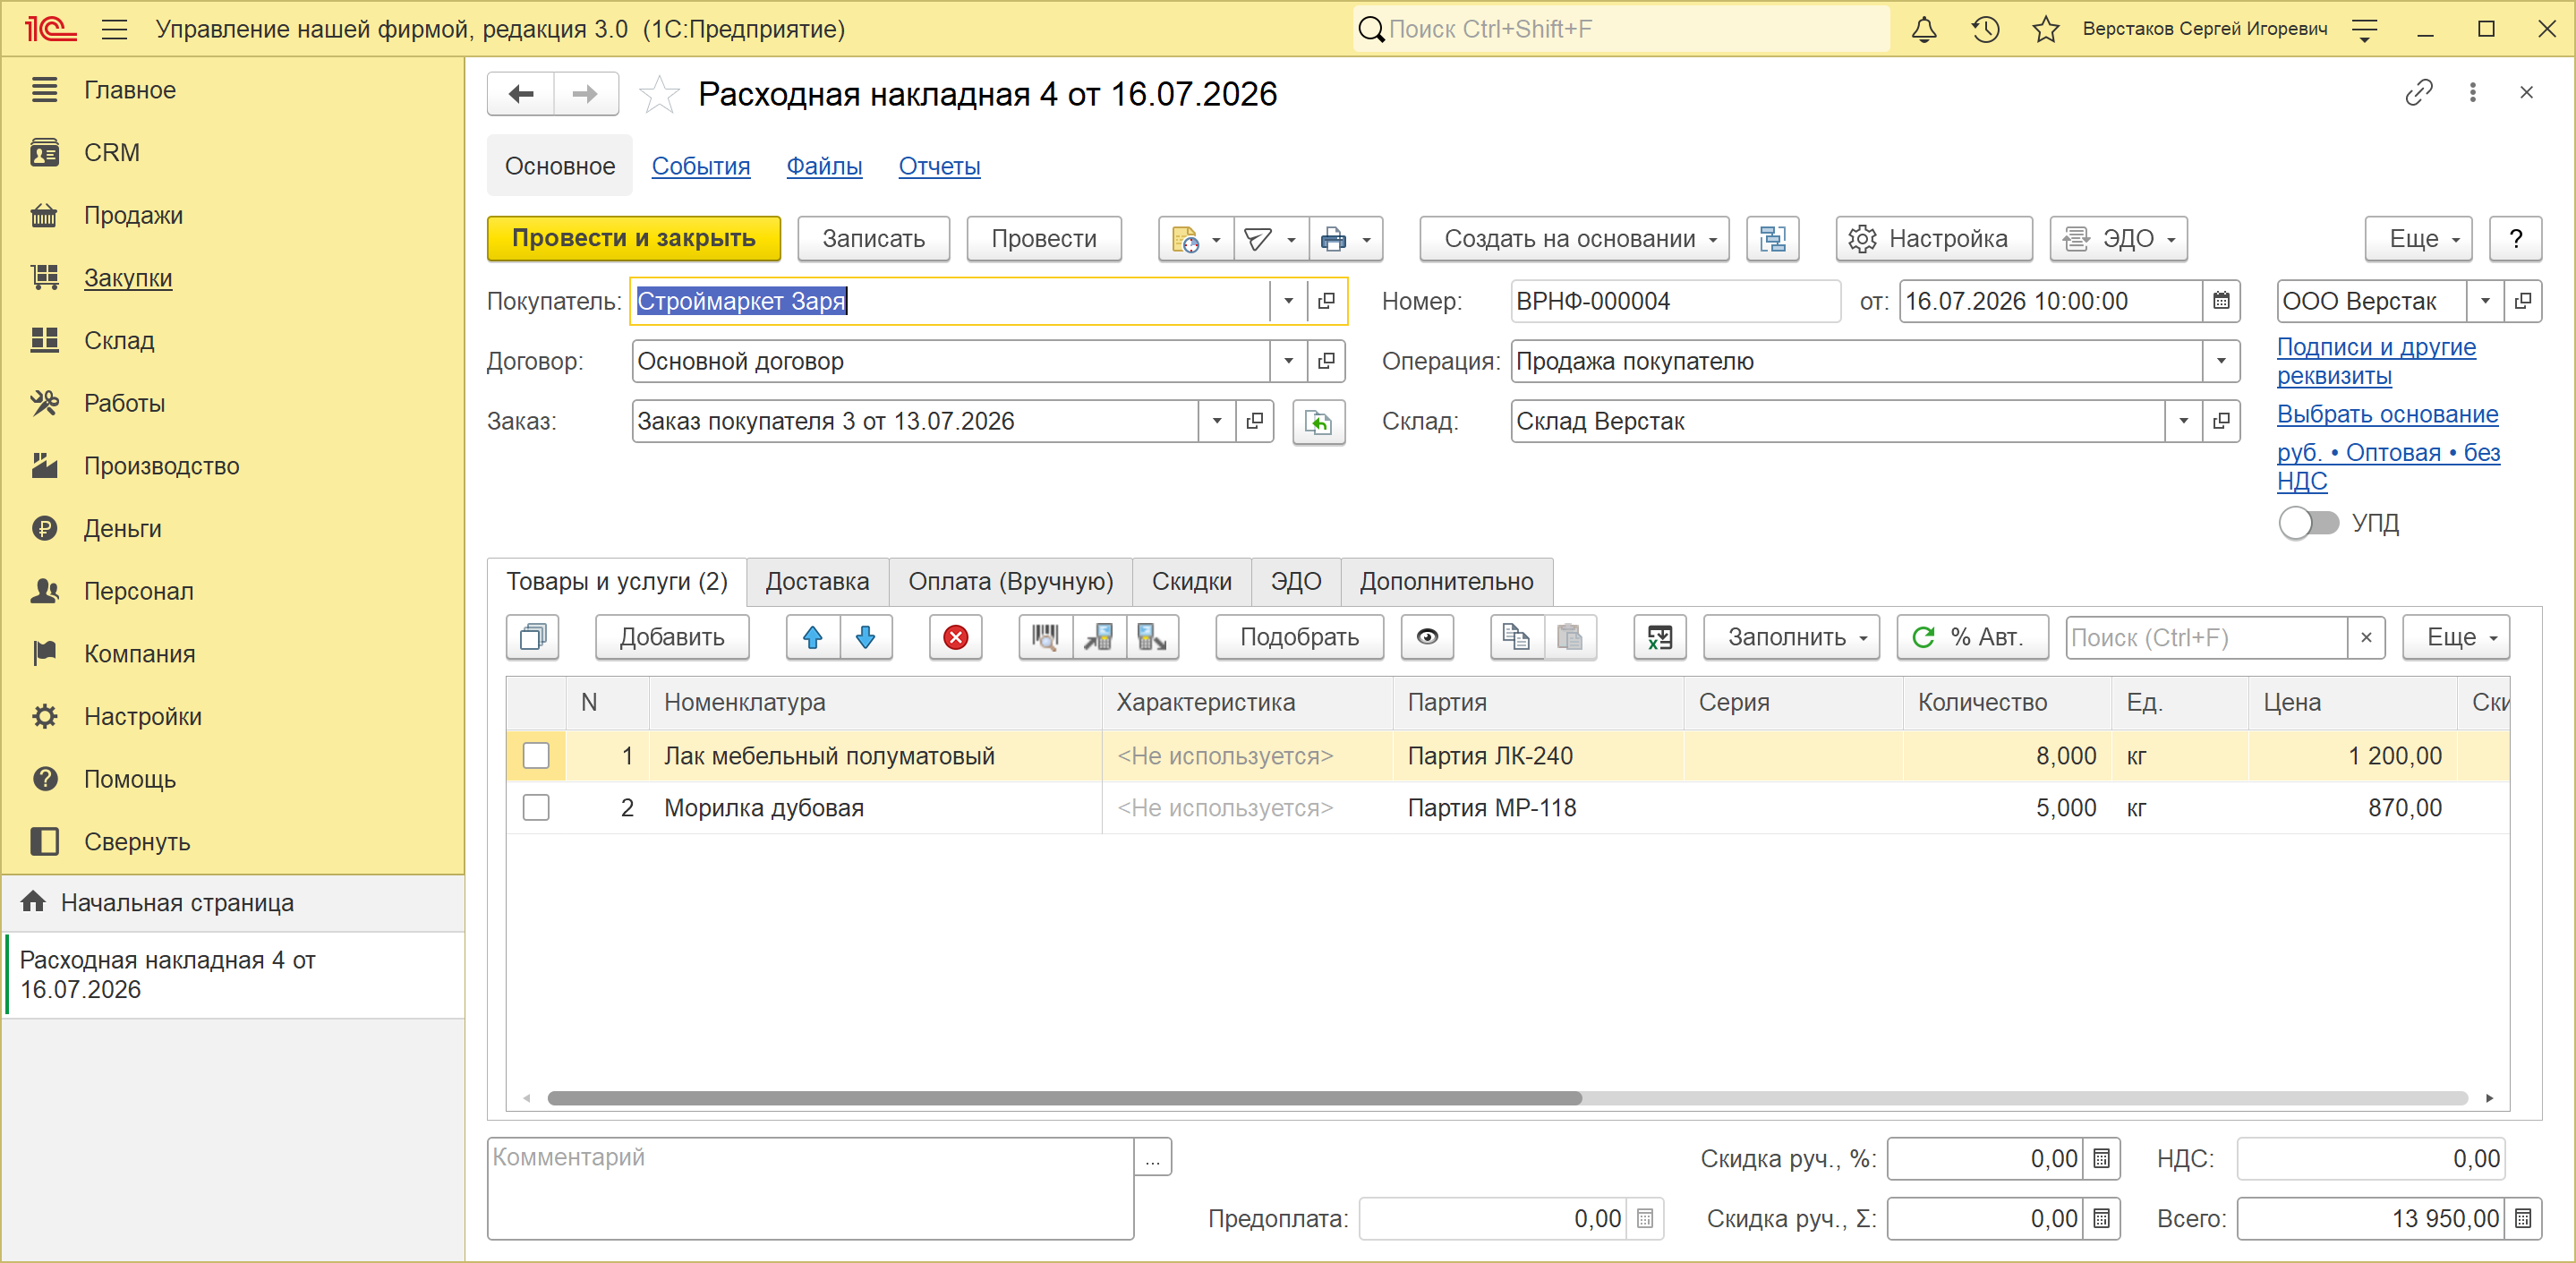The width and height of the screenshot is (2576, 1263).
Task: Go back with the left arrow
Action: (x=521, y=94)
